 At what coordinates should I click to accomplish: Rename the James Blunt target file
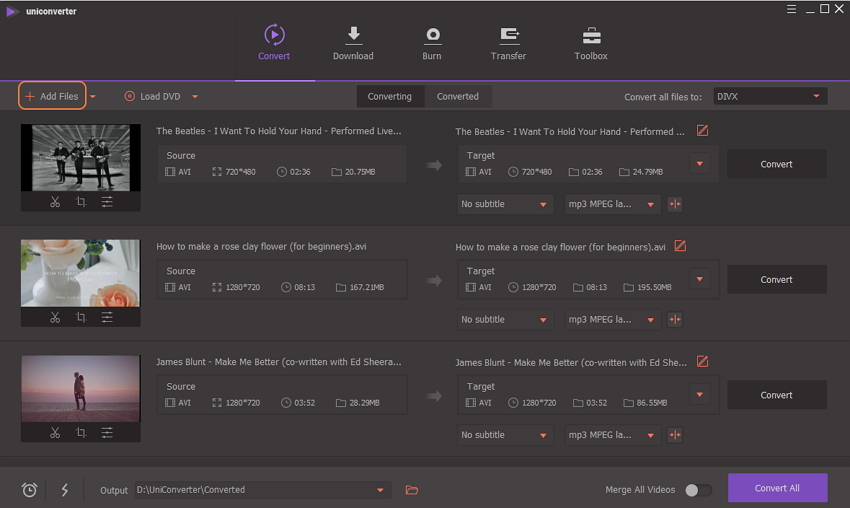coord(702,362)
